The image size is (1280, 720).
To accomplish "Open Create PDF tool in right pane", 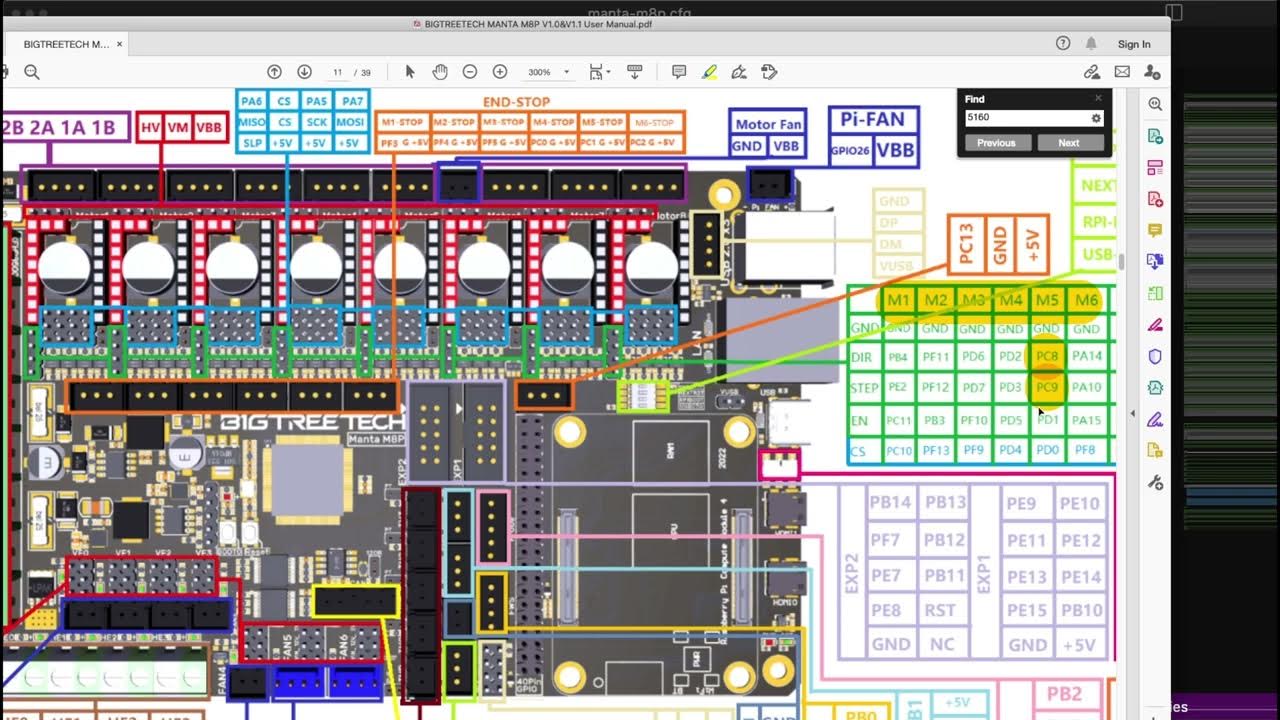I will tap(1155, 199).
